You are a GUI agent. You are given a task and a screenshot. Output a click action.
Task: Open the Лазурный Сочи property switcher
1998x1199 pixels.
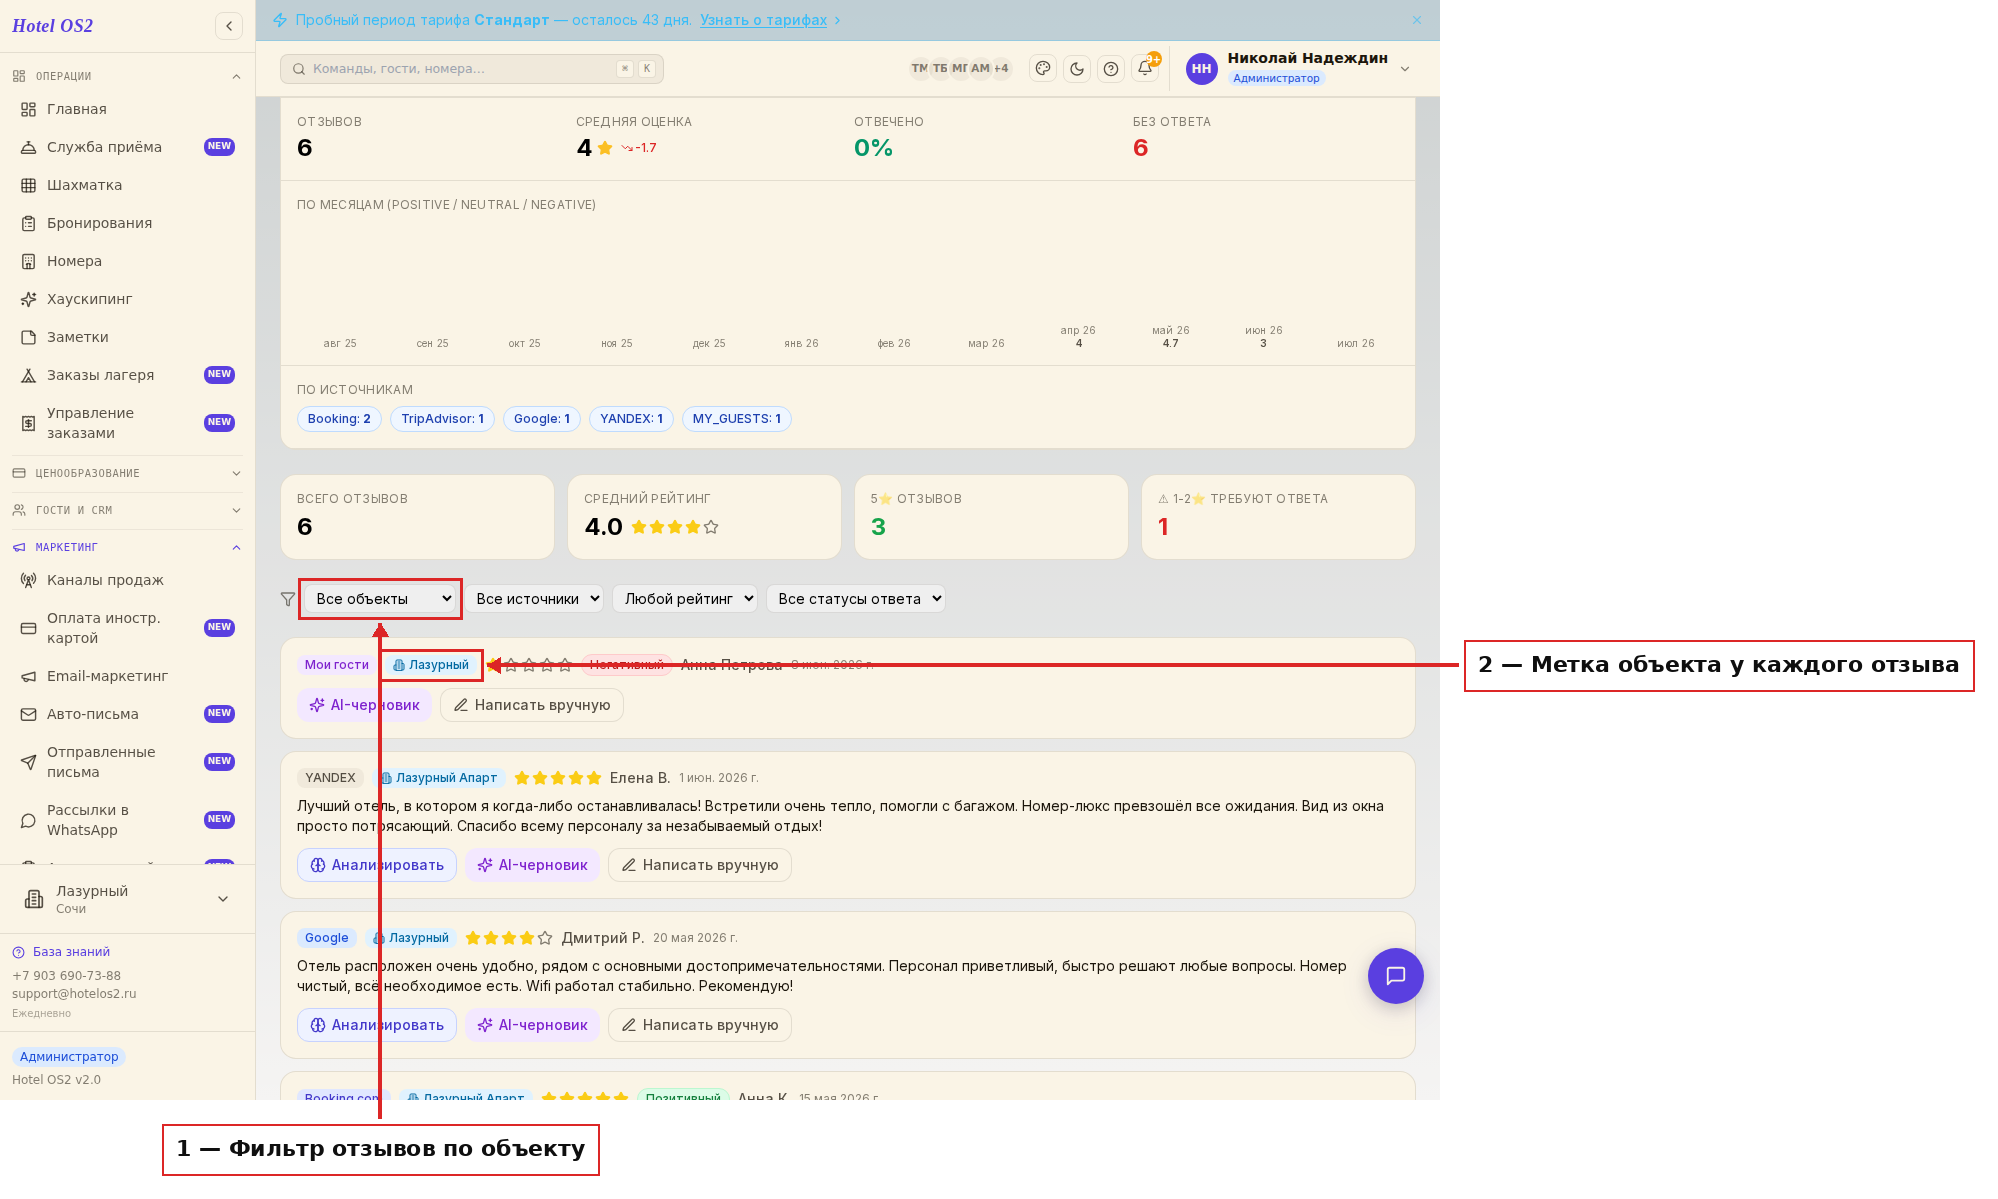pyautogui.click(x=127, y=899)
